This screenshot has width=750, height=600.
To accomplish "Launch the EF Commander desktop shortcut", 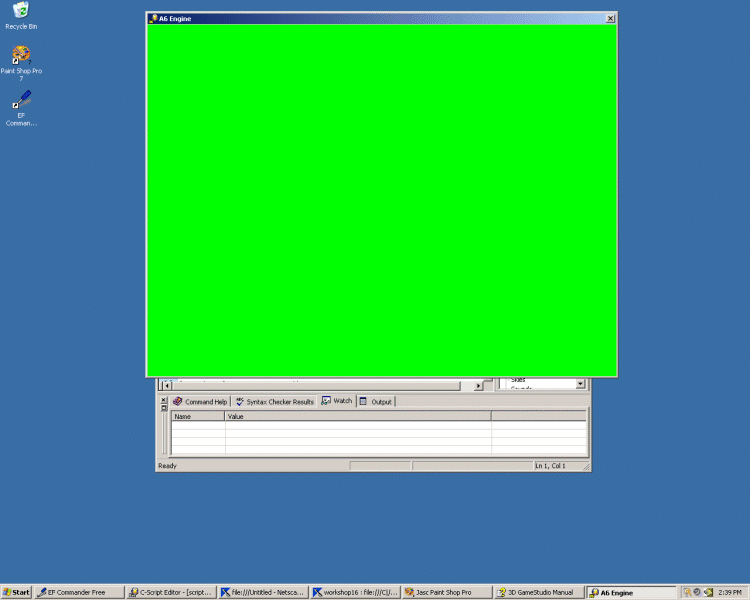I will coord(21,101).
